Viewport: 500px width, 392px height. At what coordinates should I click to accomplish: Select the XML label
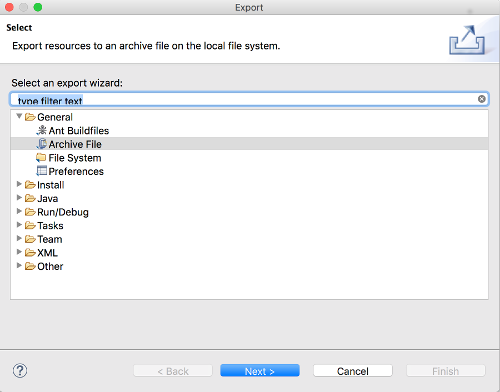coord(47,253)
